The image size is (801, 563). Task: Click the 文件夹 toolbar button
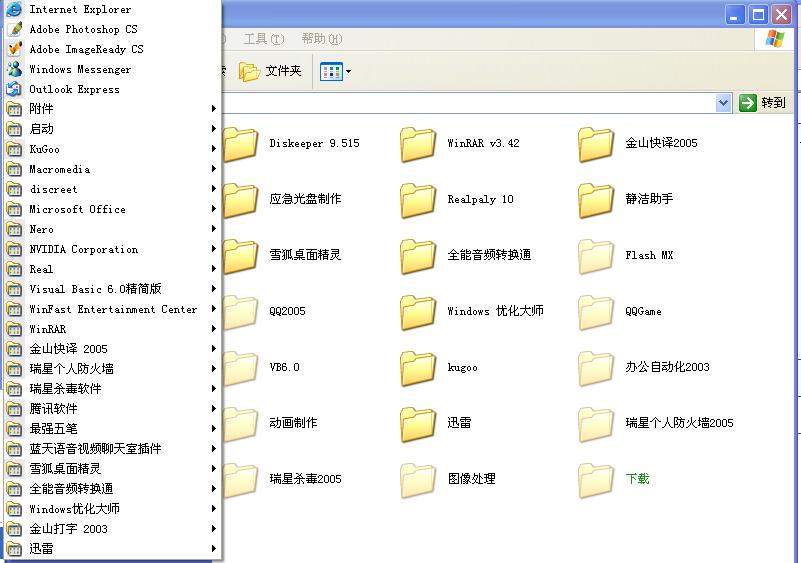tap(270, 72)
